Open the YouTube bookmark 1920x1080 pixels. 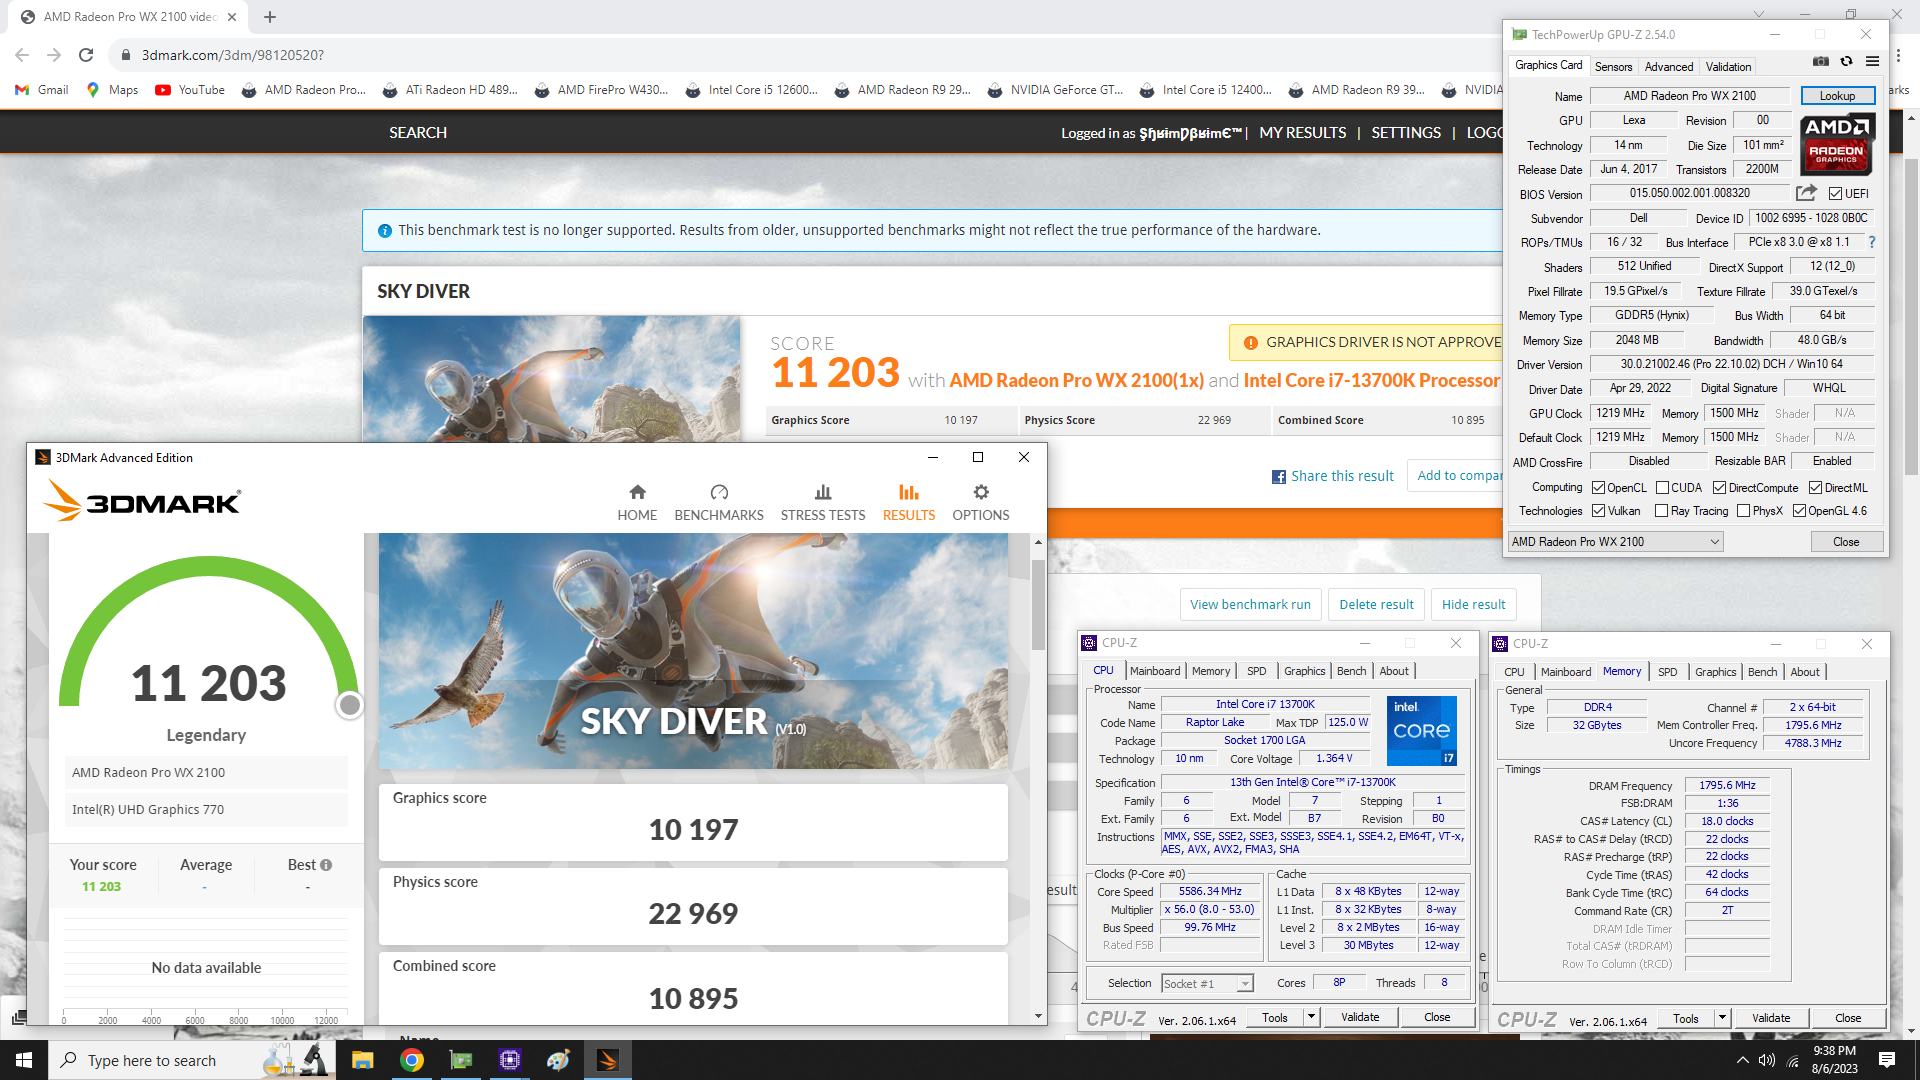point(190,90)
